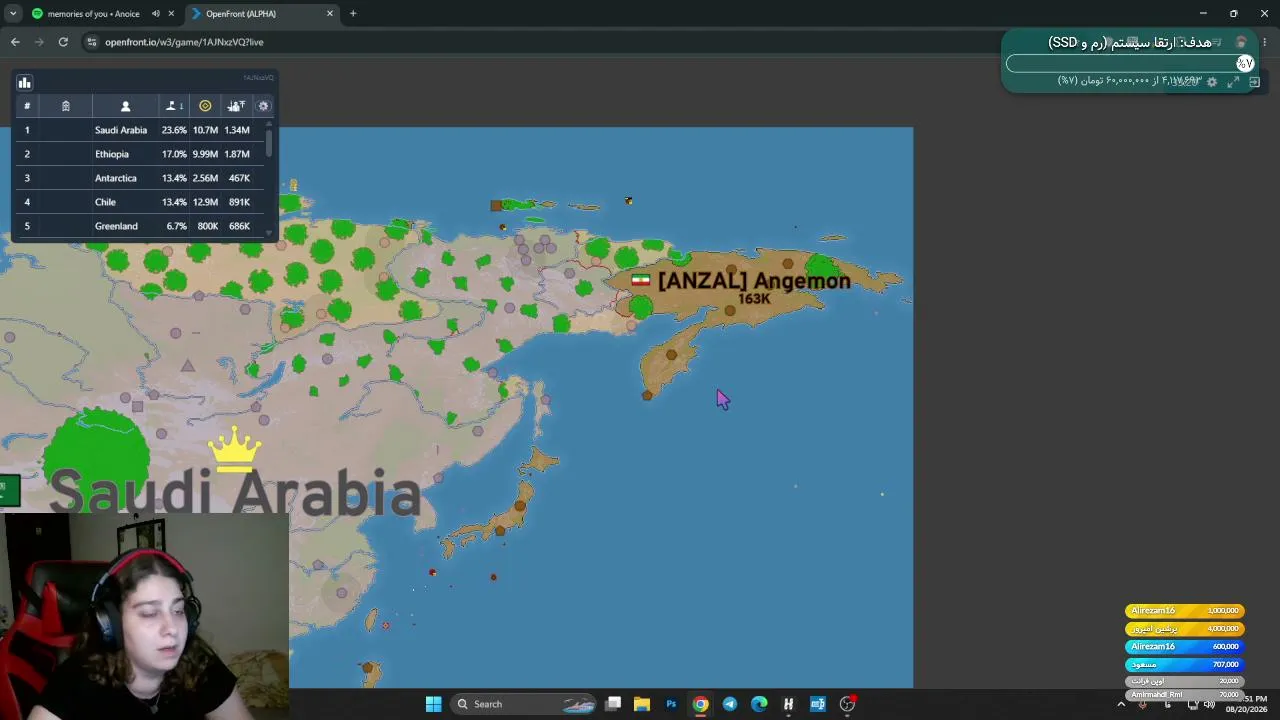Viewport: 1280px width, 720px height.
Task: Click the Saudi Arabia map label
Action: pyautogui.click(x=235, y=493)
